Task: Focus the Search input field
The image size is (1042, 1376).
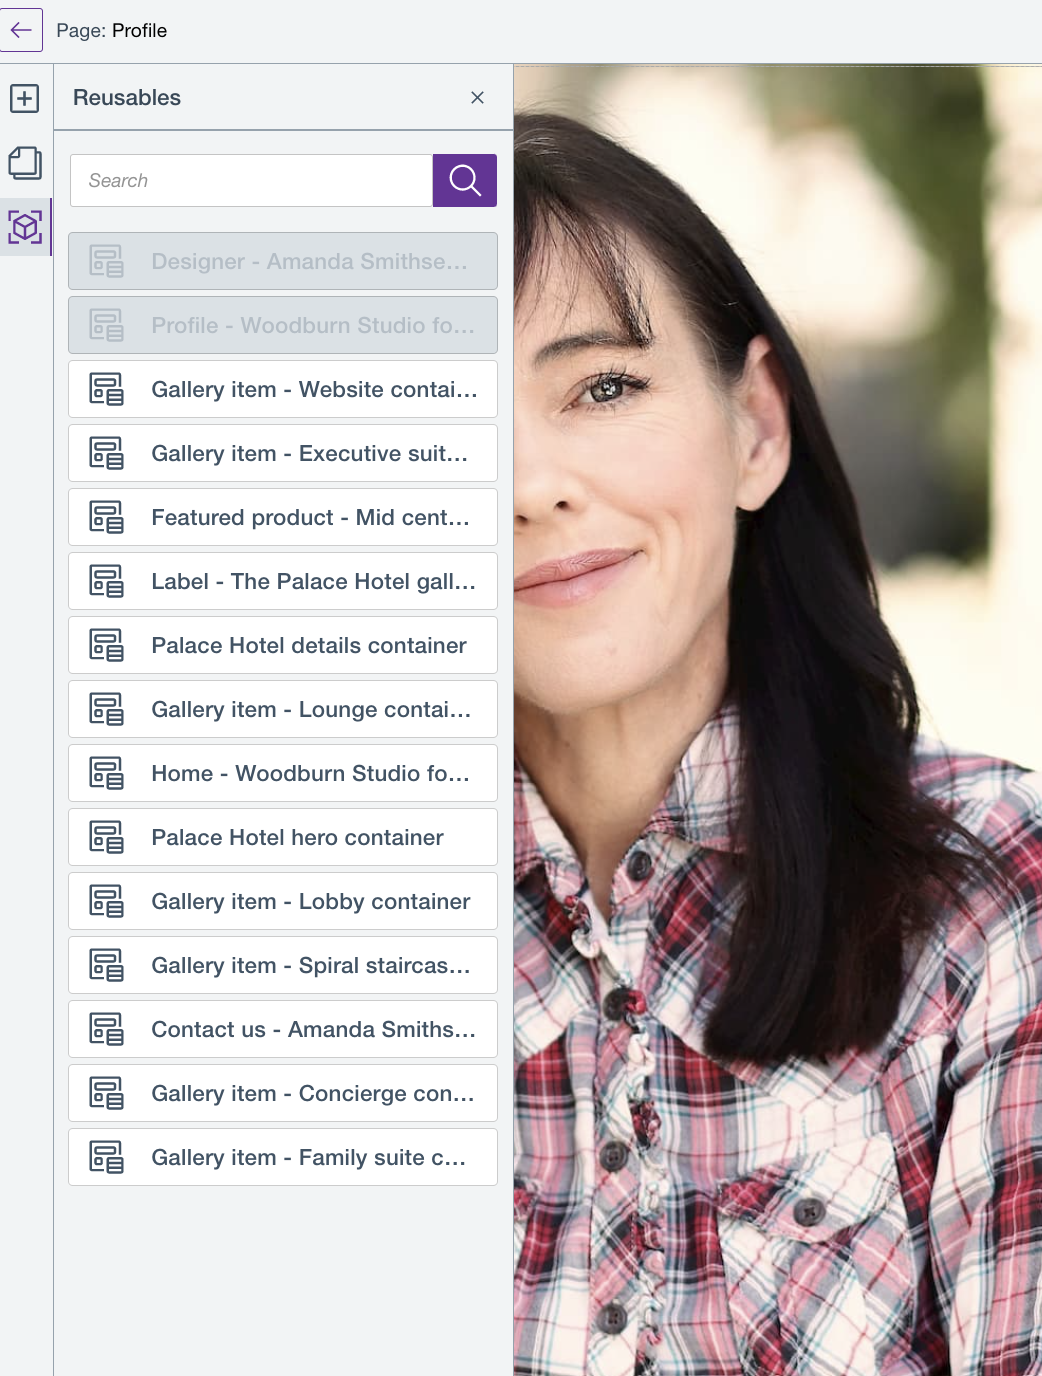Action: point(251,180)
